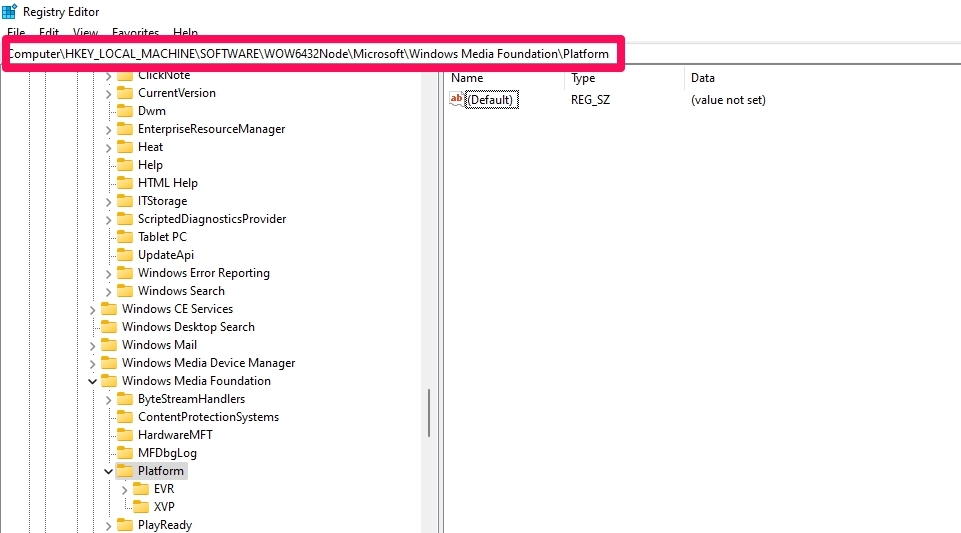Expand the PlayReady key
Image resolution: width=961 pixels, height=533 pixels.
point(109,525)
